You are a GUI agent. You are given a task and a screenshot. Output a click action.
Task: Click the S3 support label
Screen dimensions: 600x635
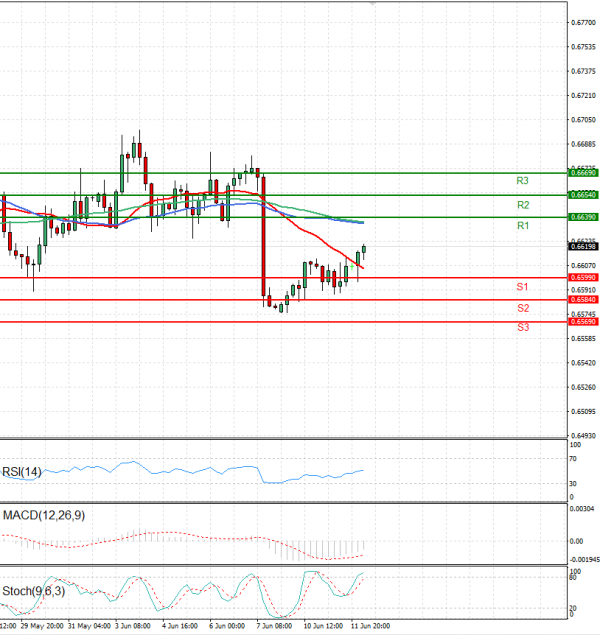point(523,327)
